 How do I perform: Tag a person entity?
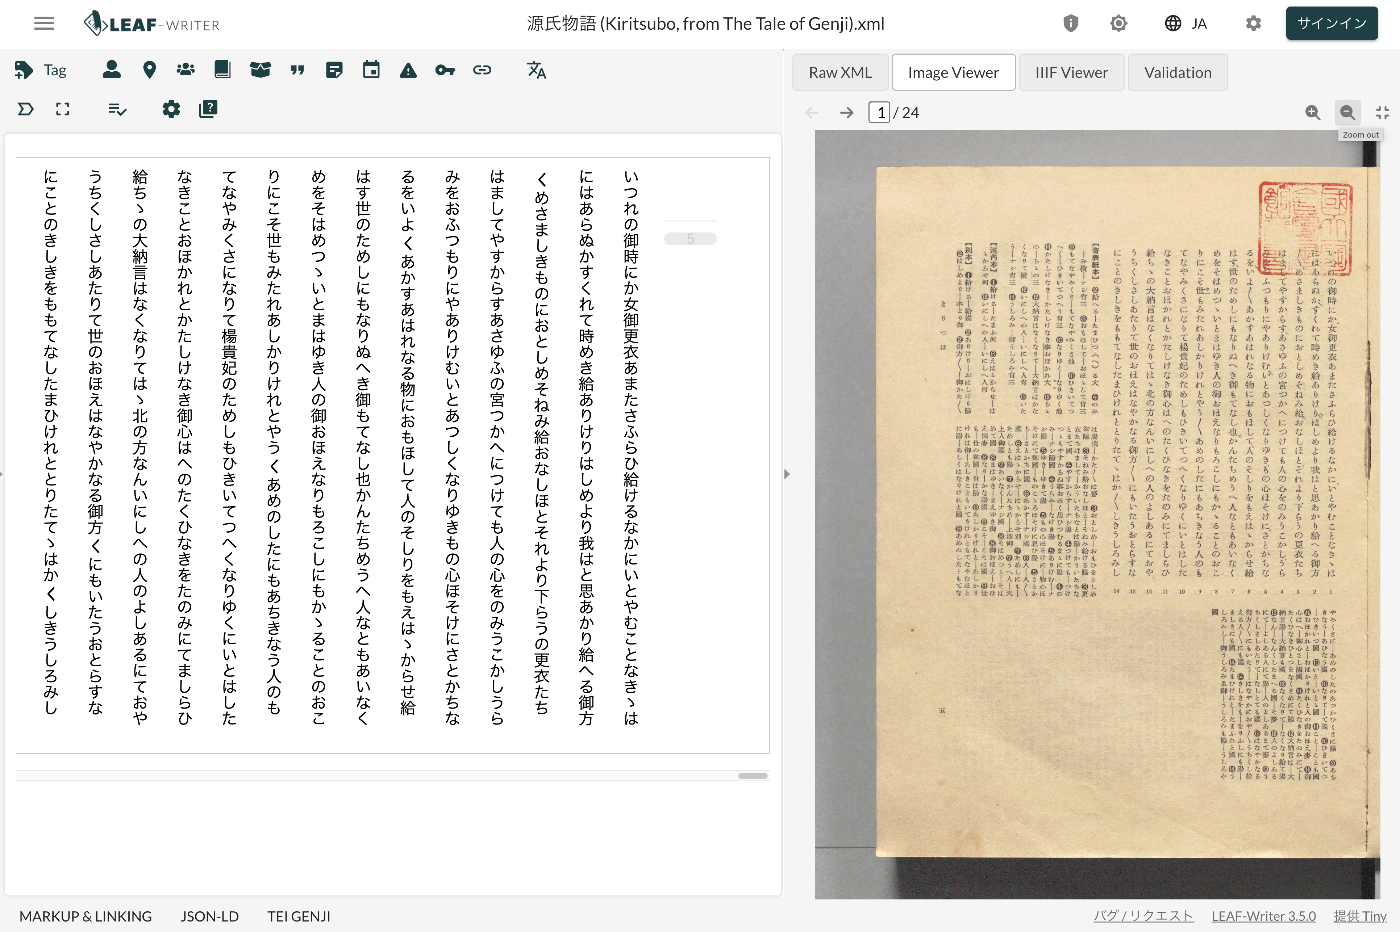(112, 69)
